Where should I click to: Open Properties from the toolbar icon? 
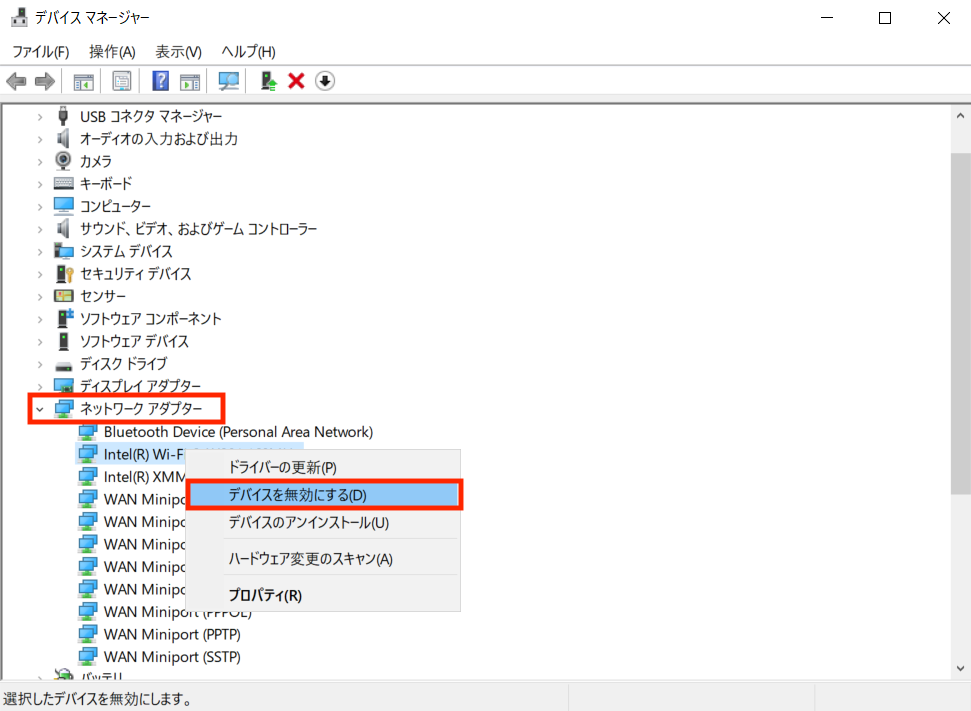click(x=122, y=81)
